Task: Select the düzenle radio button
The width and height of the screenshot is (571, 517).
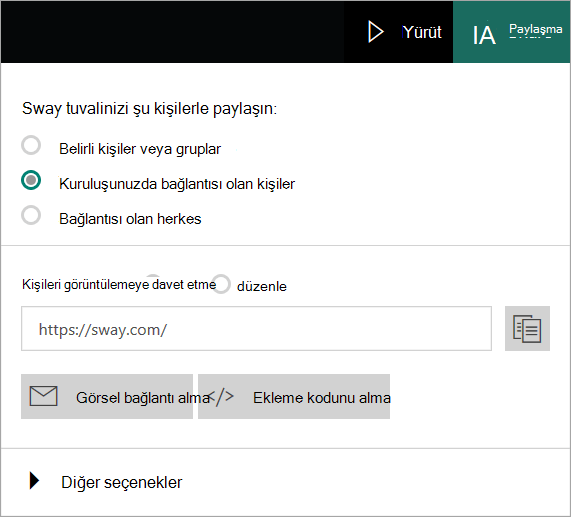Action: coord(221,284)
